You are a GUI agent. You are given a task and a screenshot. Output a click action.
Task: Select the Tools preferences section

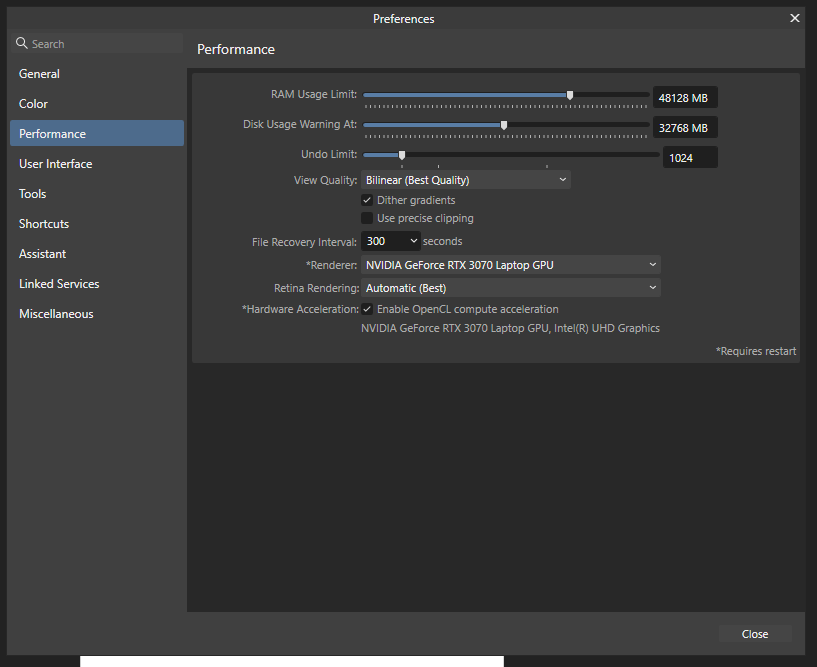point(33,194)
